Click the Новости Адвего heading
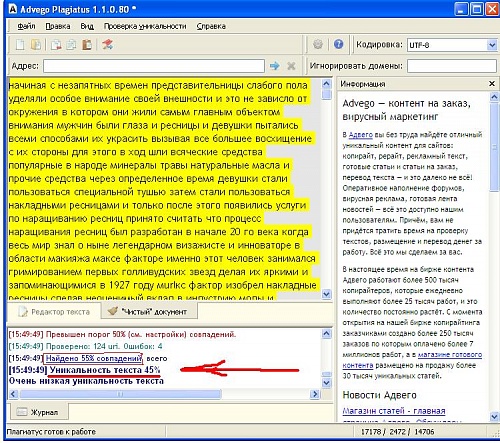Viewport: 500px width, 443px height. (380, 395)
